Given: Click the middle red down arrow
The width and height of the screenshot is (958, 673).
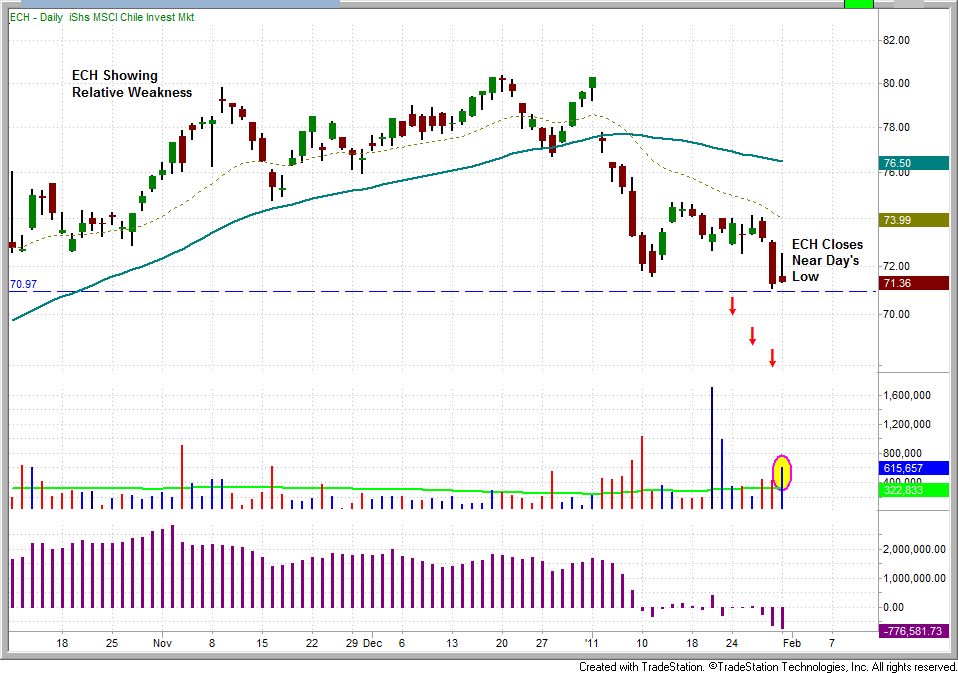Looking at the screenshot, I should click(752, 336).
